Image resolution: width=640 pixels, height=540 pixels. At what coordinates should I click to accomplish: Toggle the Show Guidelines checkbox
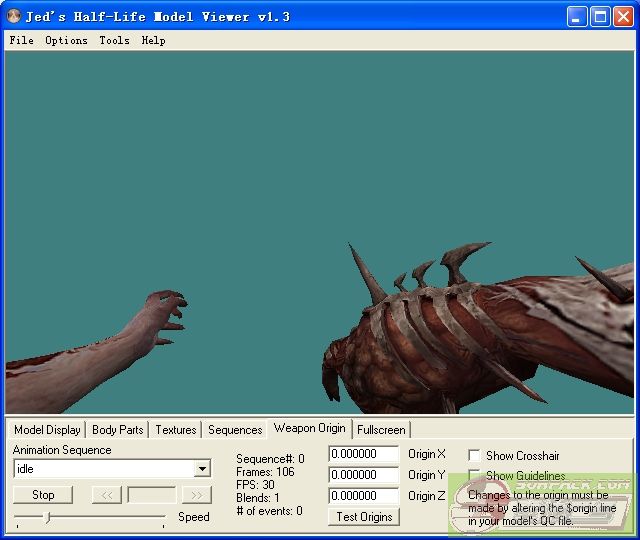tap(474, 476)
